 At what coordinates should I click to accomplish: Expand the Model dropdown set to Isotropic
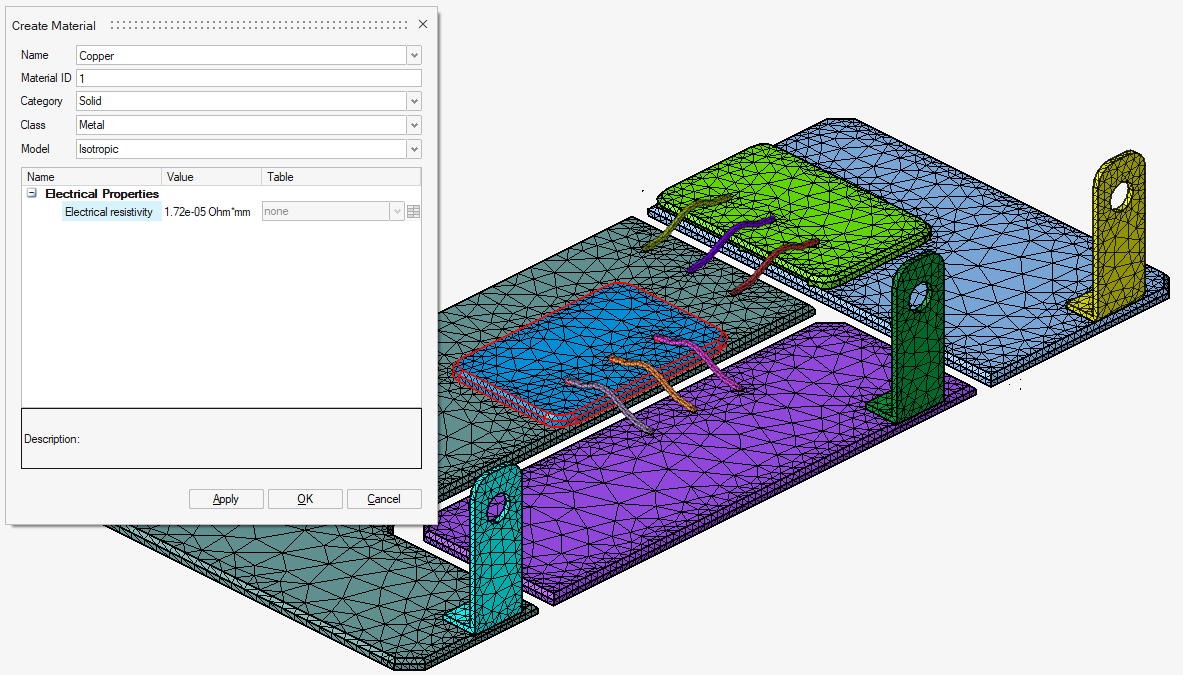(x=414, y=149)
